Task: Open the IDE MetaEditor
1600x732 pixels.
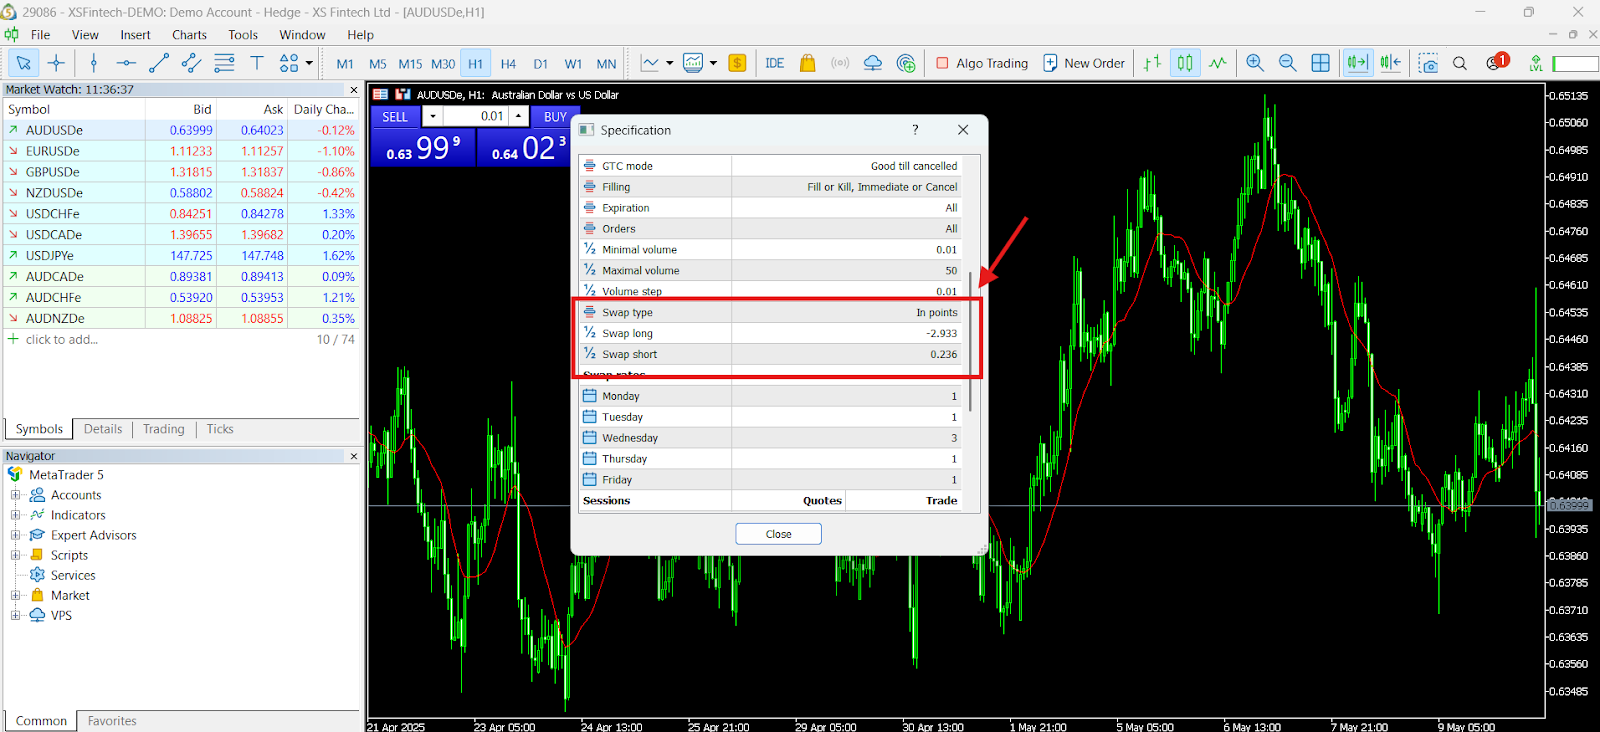Action: point(775,63)
